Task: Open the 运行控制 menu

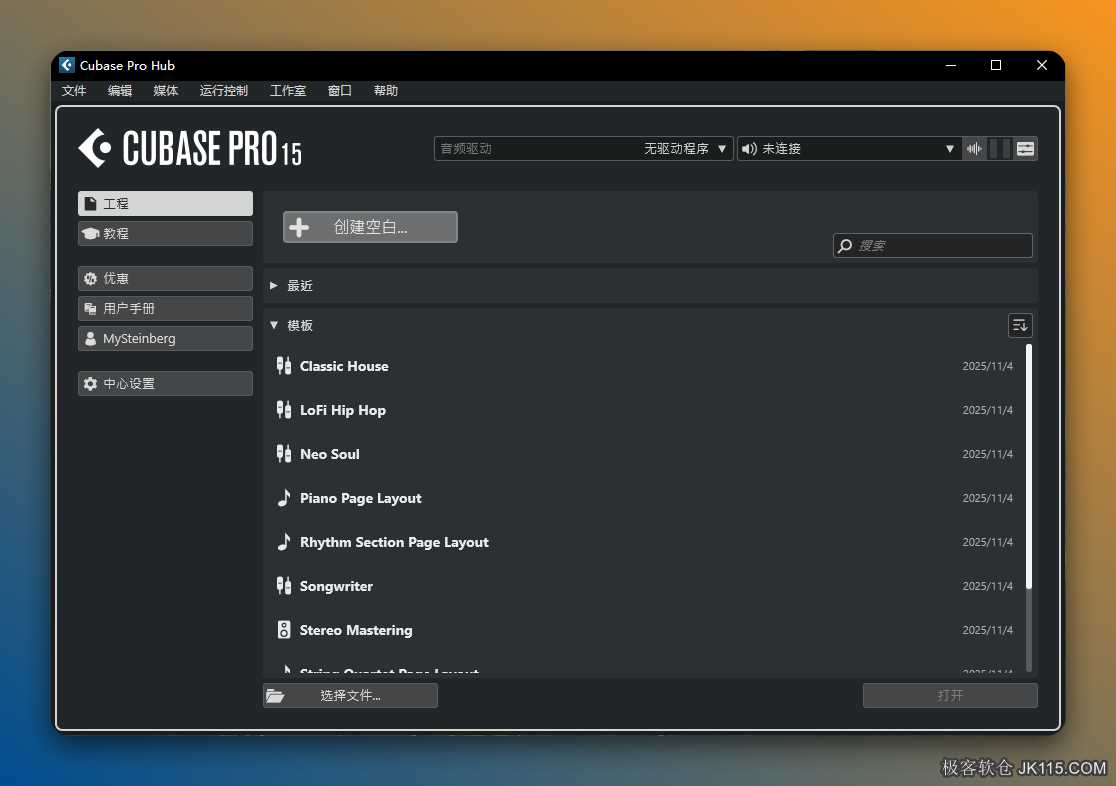Action: pyautogui.click(x=223, y=90)
